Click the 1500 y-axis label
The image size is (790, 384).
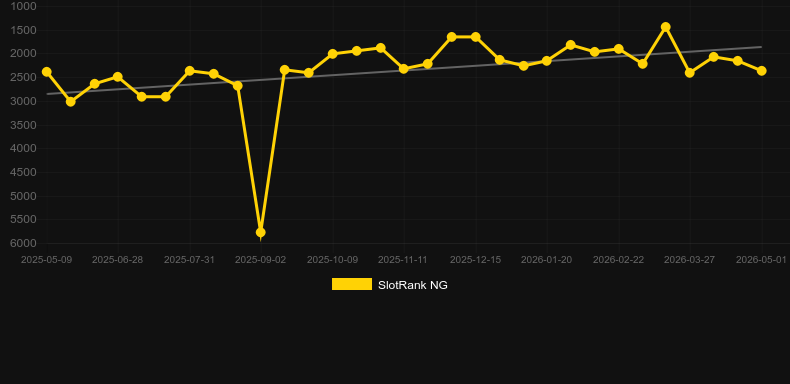[23, 30]
